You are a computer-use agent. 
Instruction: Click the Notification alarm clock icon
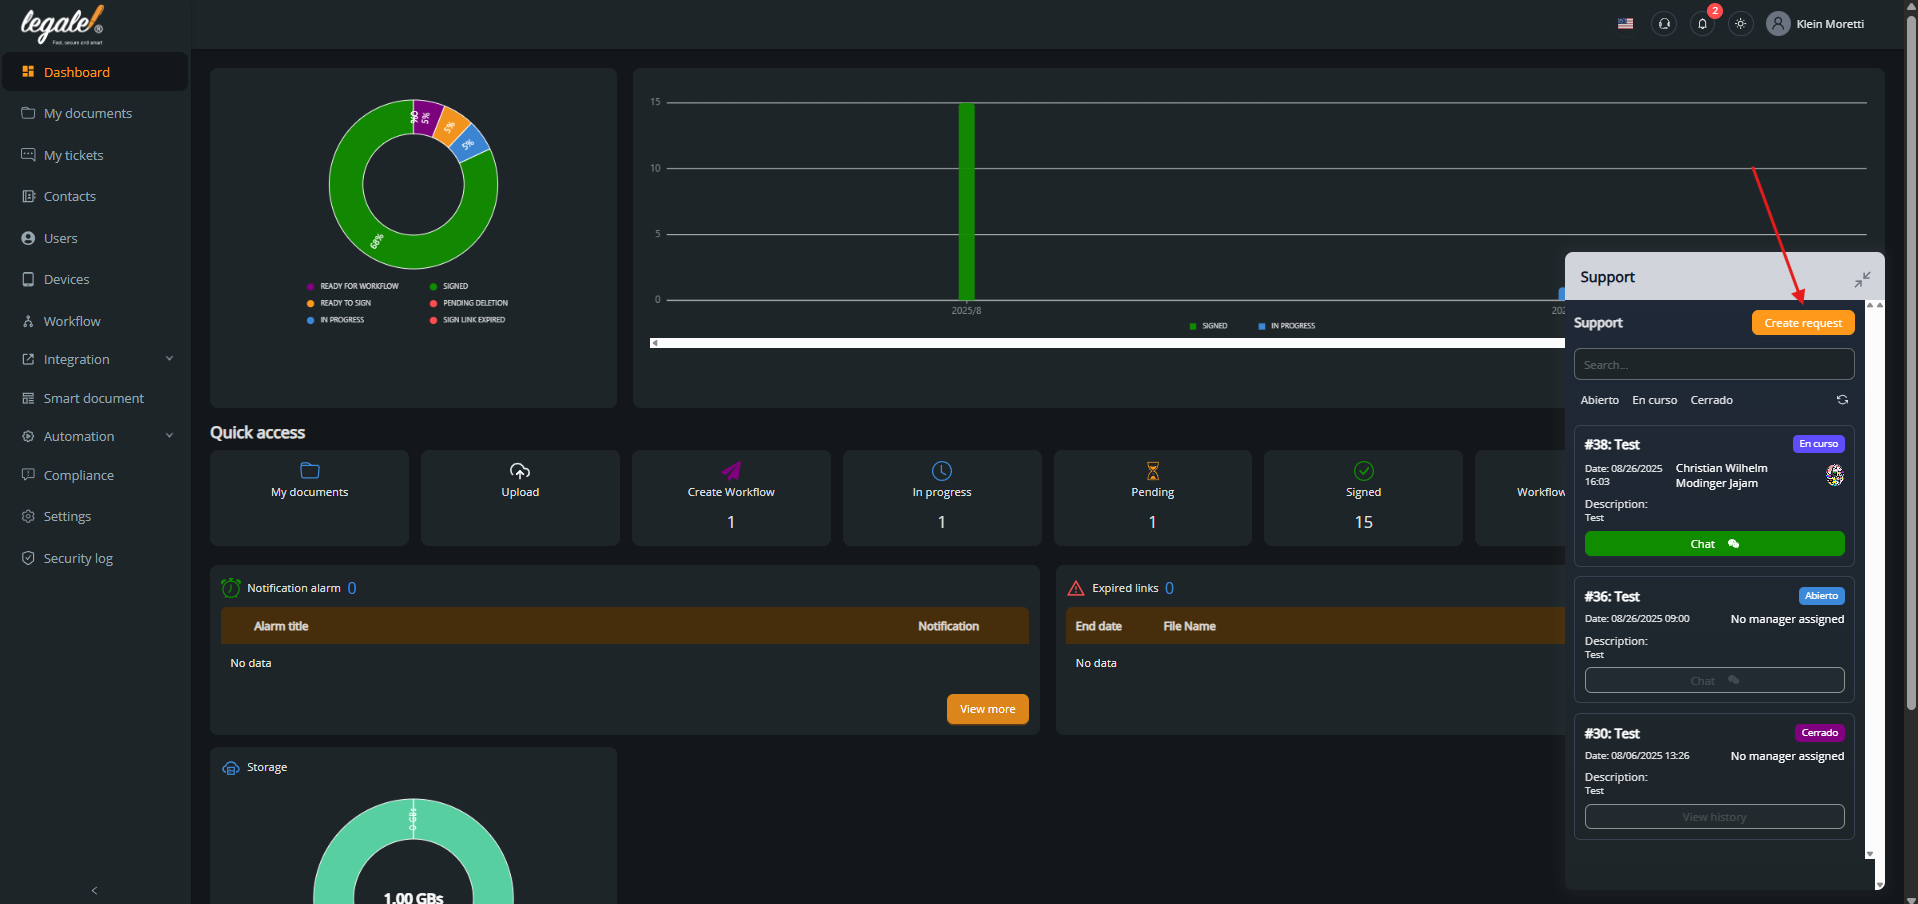tap(231, 587)
